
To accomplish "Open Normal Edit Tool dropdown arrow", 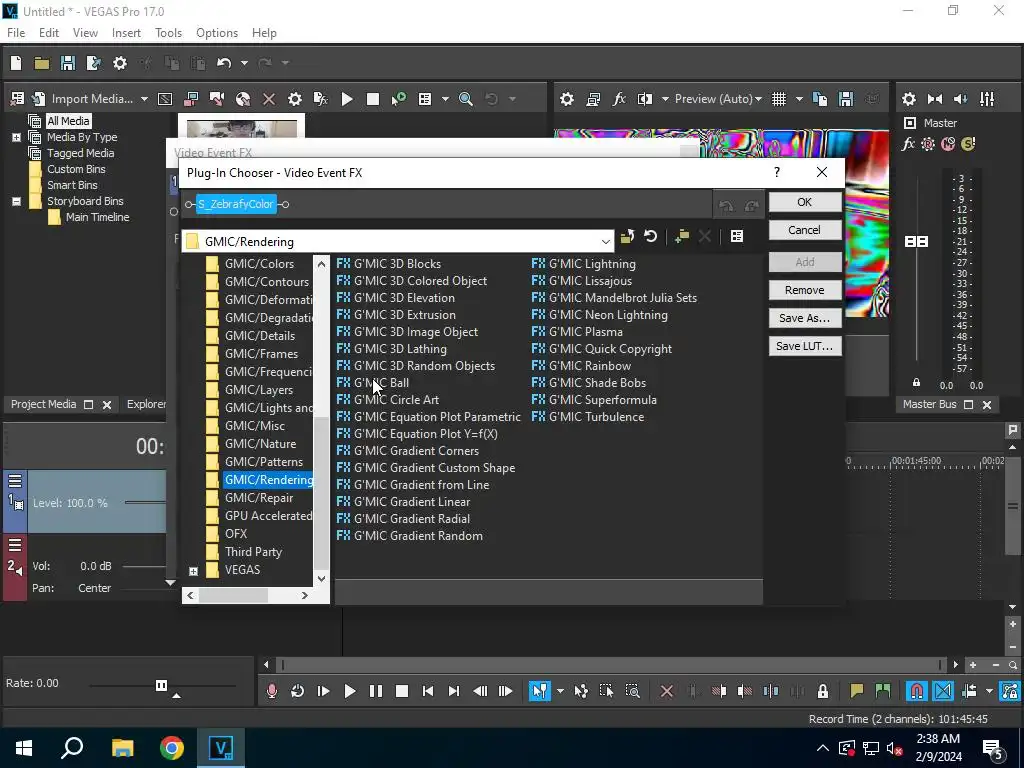I will pos(560,691).
